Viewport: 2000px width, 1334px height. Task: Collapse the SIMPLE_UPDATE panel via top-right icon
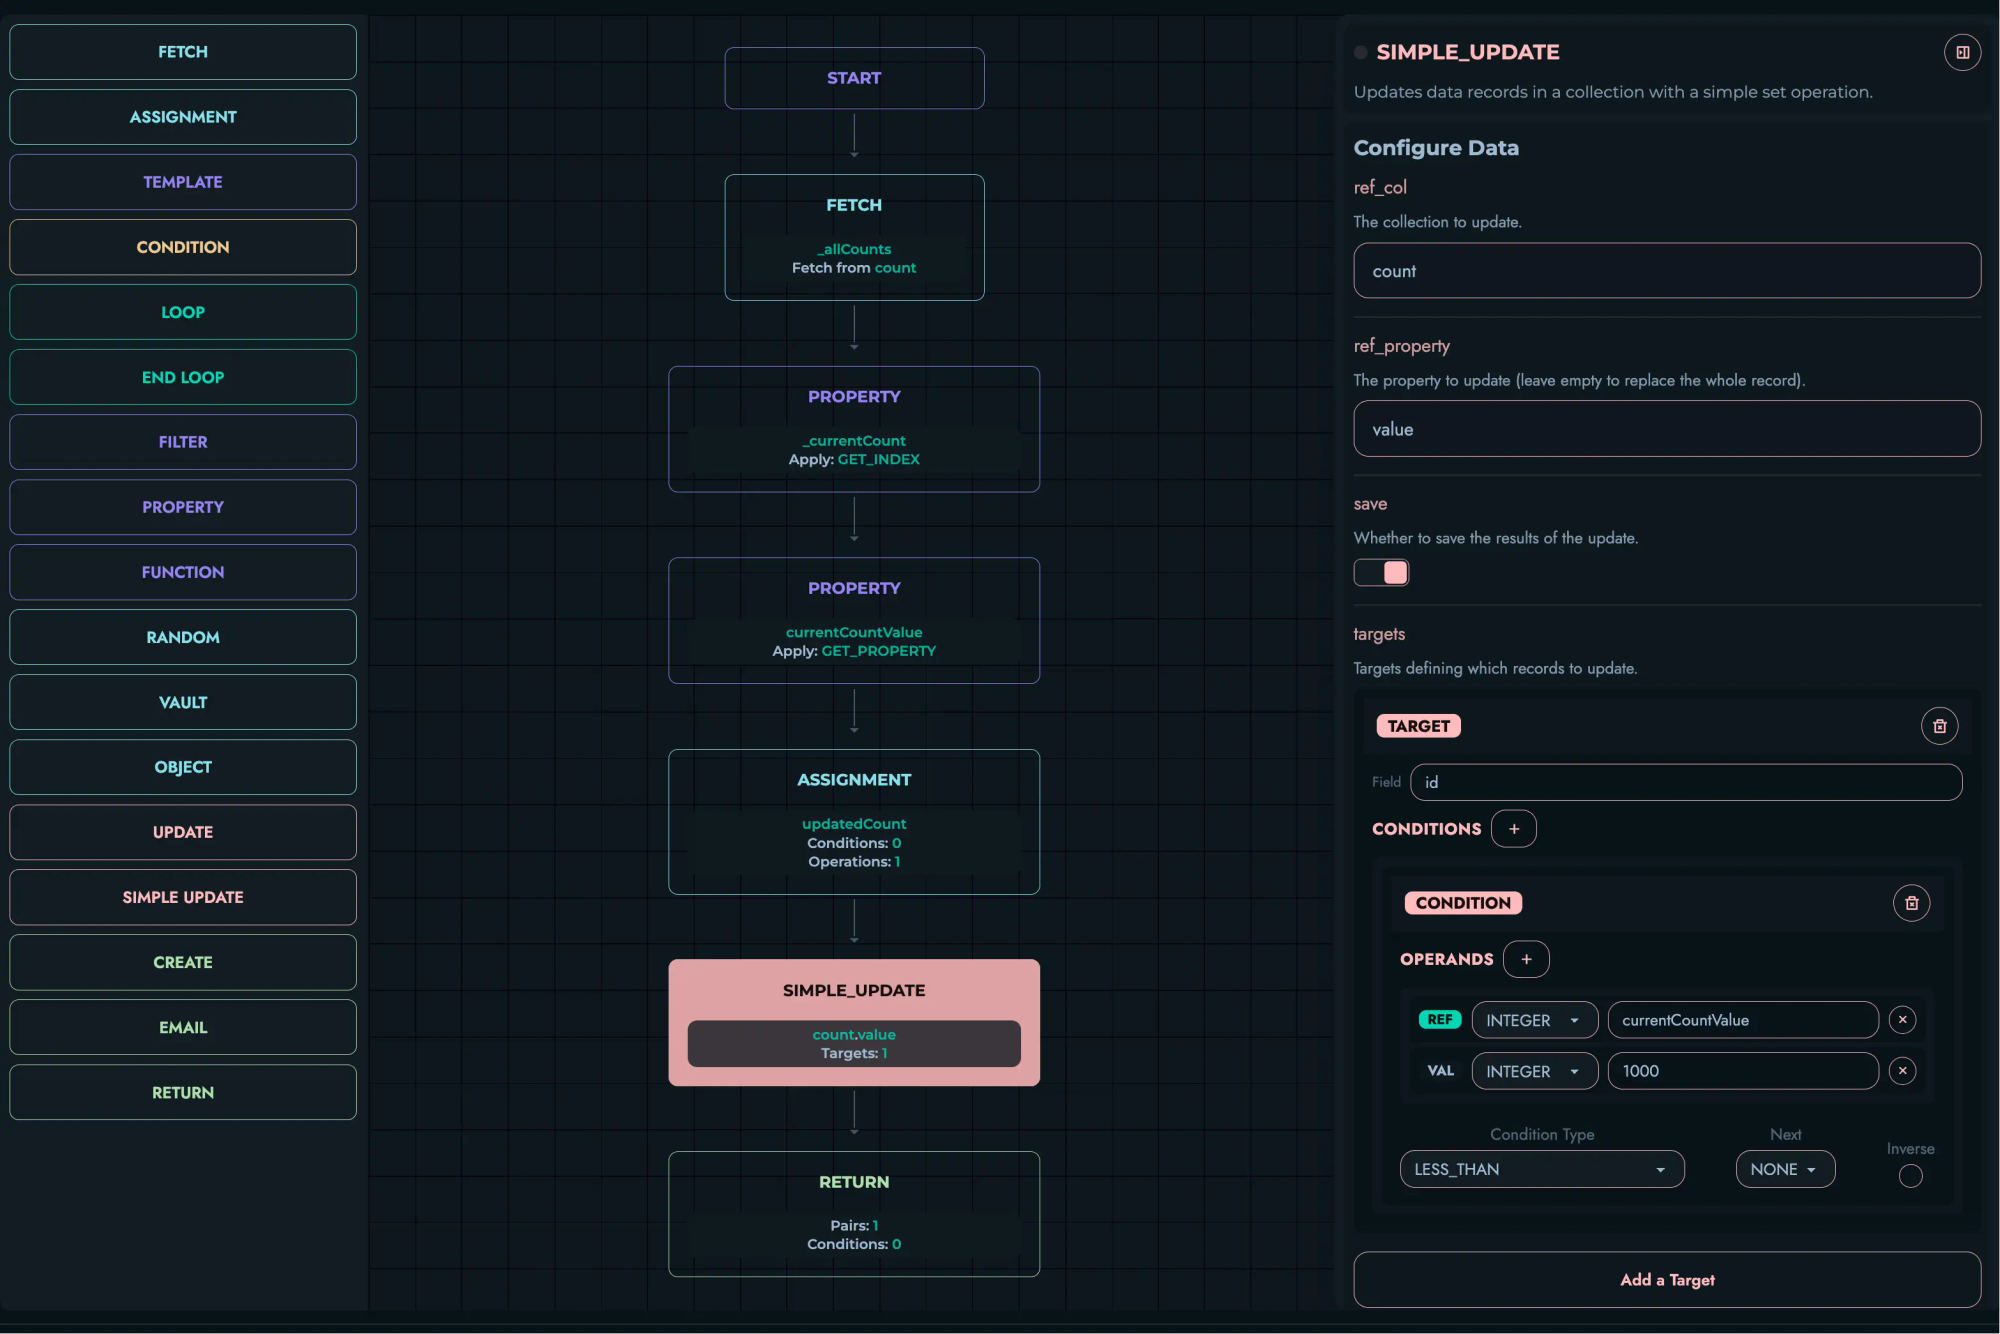point(1962,51)
